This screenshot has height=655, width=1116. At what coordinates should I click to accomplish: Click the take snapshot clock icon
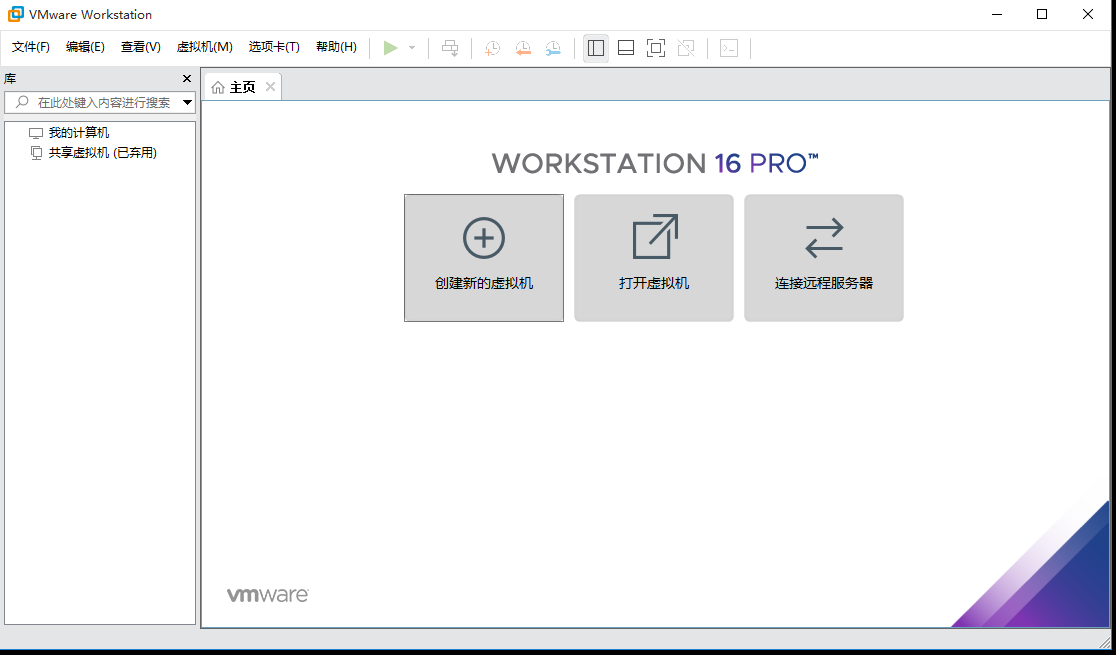pos(492,48)
